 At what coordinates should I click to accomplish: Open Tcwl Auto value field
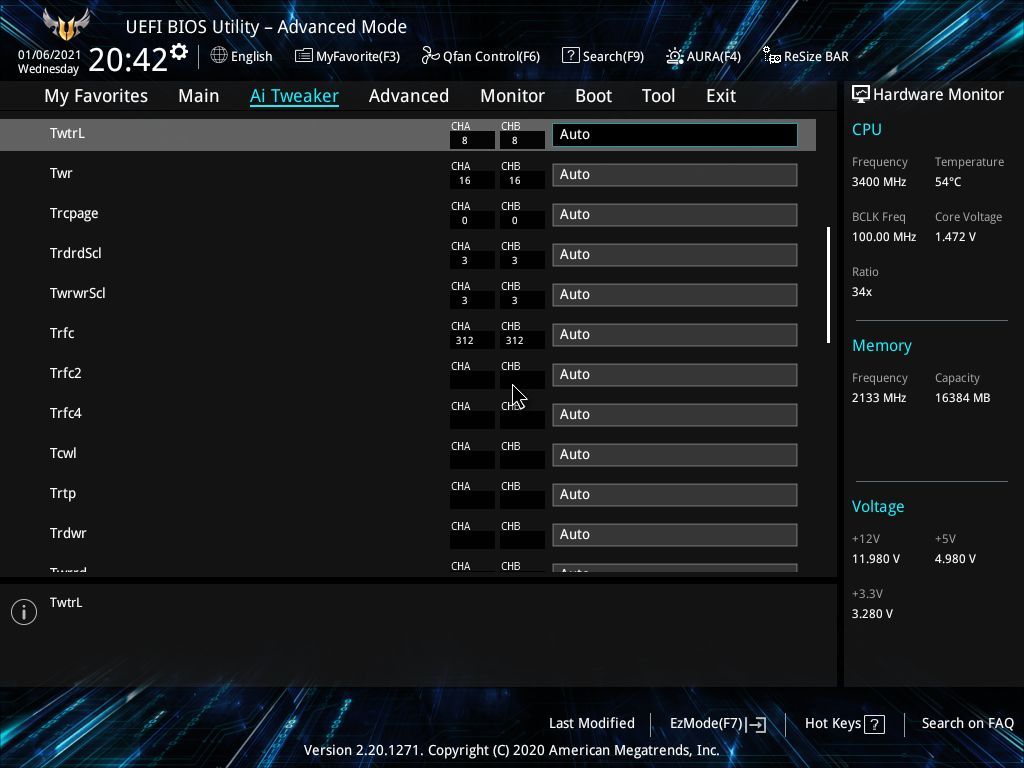pyautogui.click(x=675, y=455)
